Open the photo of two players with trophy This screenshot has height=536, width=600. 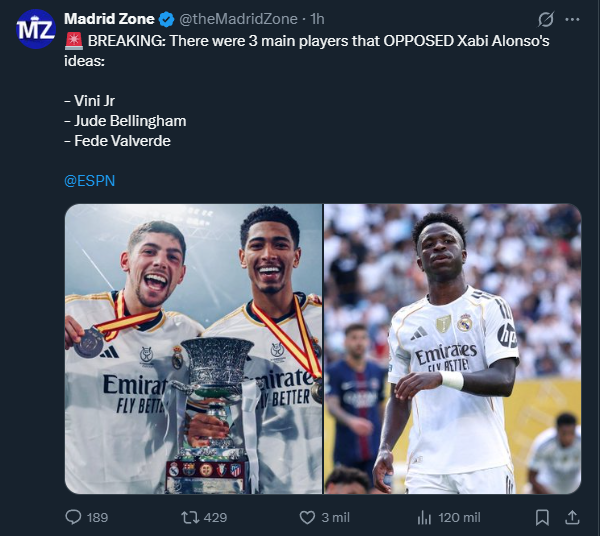point(194,349)
